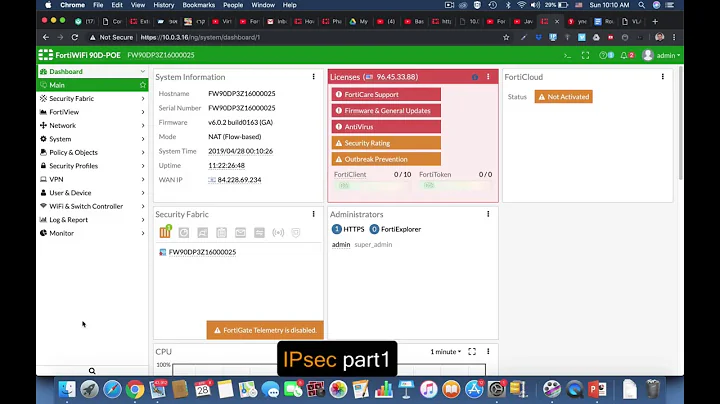Open CPU widget options menu
Screen dimensions: 720x404
coord(488,351)
